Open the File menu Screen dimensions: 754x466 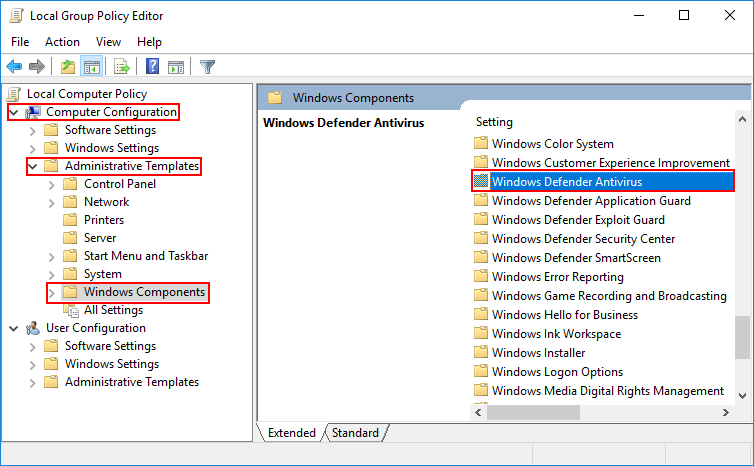20,42
